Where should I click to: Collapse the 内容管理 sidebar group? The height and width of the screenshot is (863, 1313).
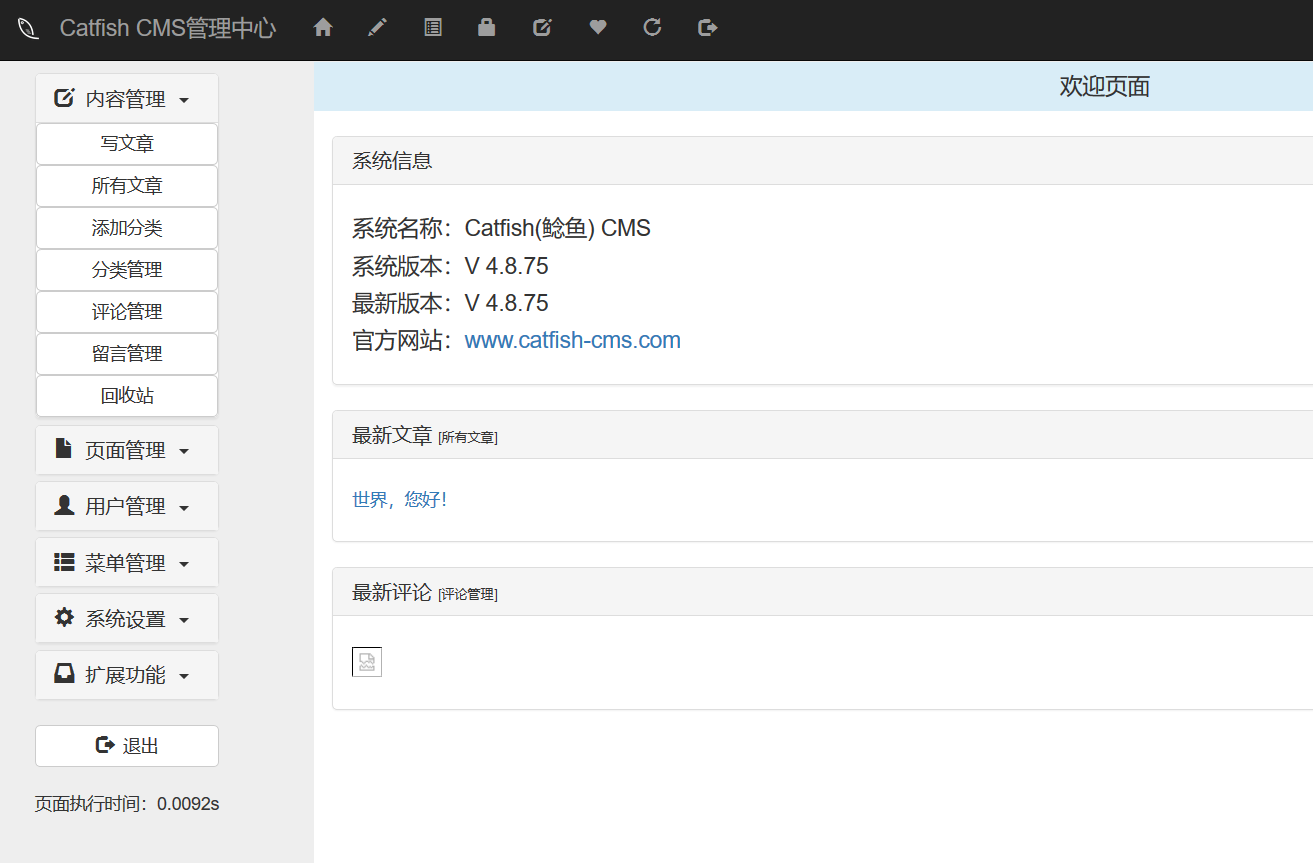pyautogui.click(x=127, y=99)
